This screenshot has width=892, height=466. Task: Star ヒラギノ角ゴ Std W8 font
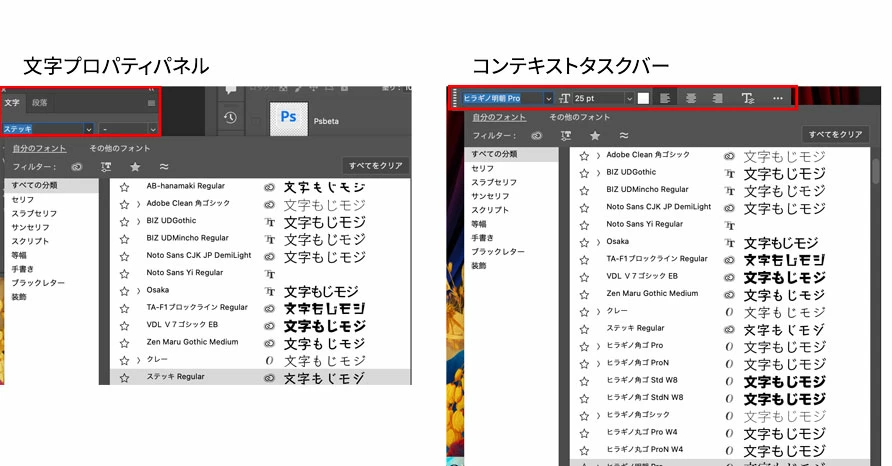(584, 381)
